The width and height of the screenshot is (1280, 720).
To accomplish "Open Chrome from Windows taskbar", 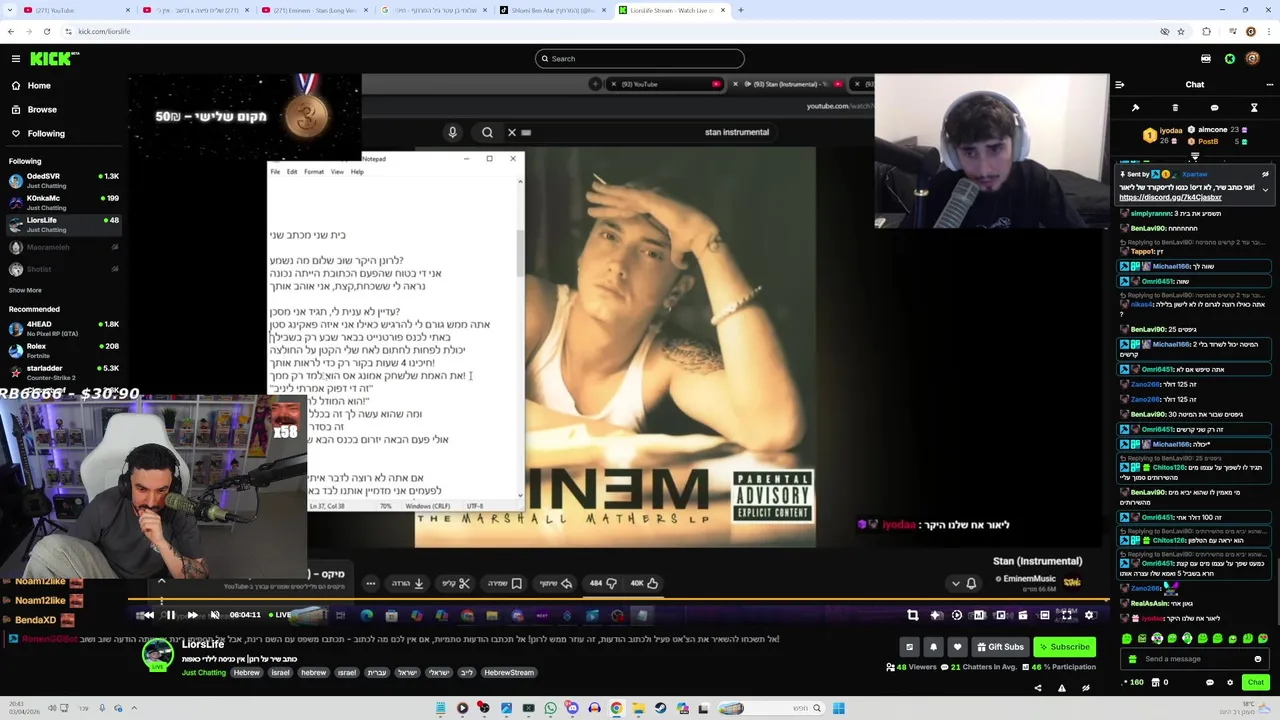I will [x=616, y=709].
